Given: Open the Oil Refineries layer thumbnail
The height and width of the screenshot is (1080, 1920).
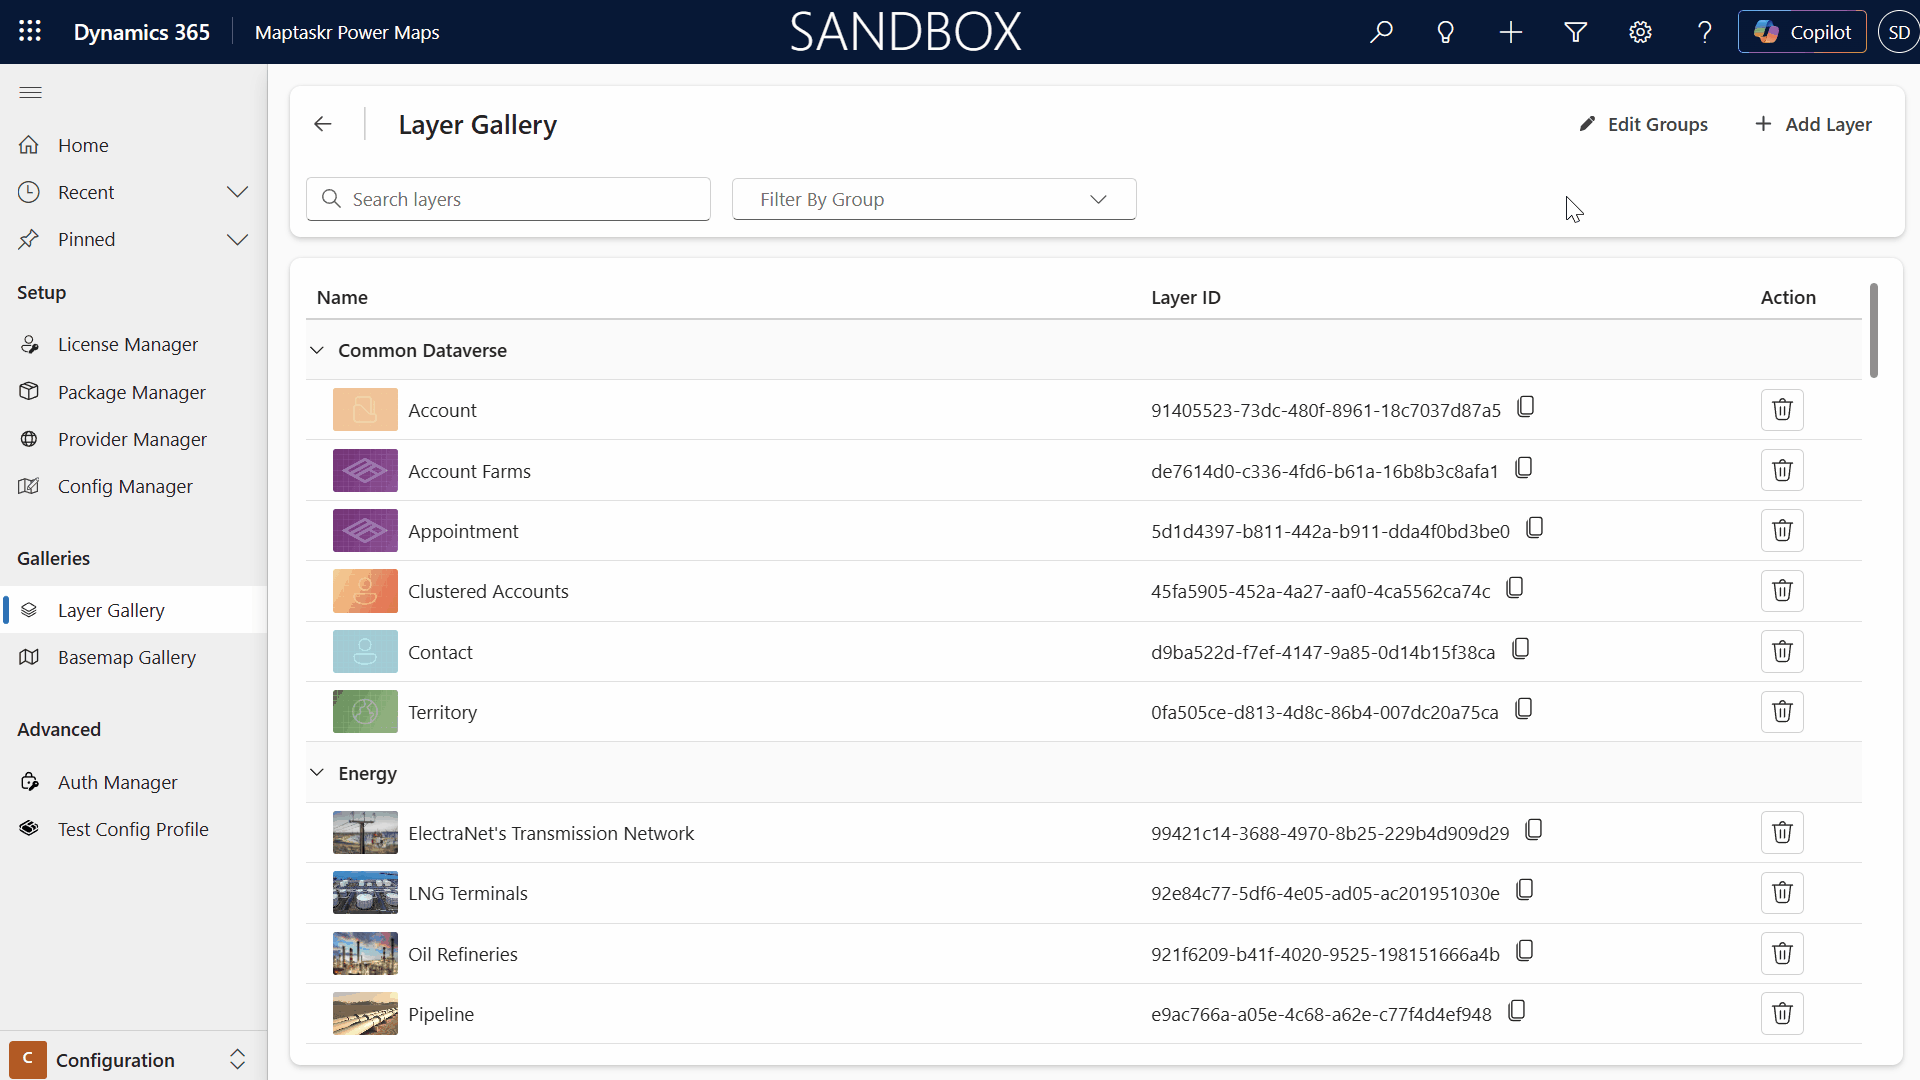Looking at the screenshot, I should point(365,954).
